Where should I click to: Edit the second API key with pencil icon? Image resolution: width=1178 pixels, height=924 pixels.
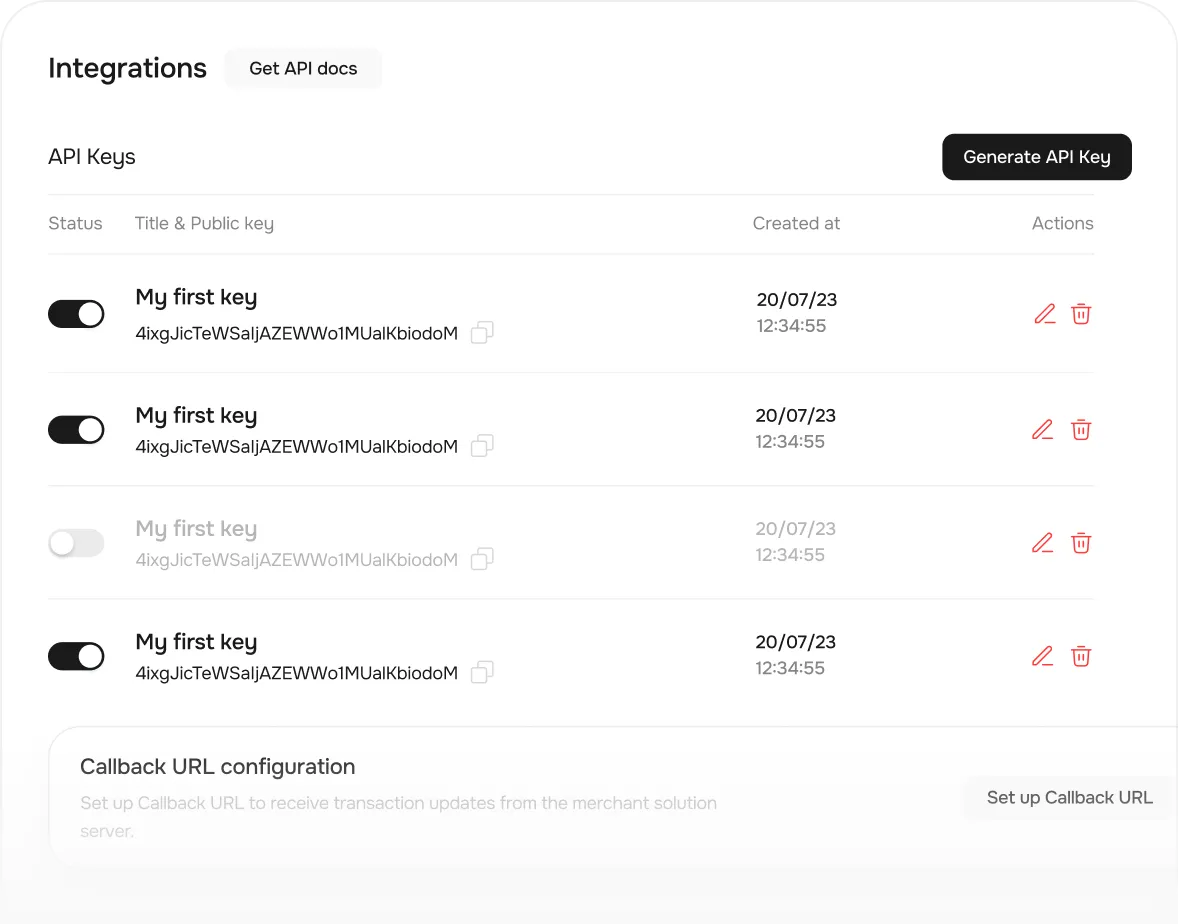pyautogui.click(x=1043, y=430)
